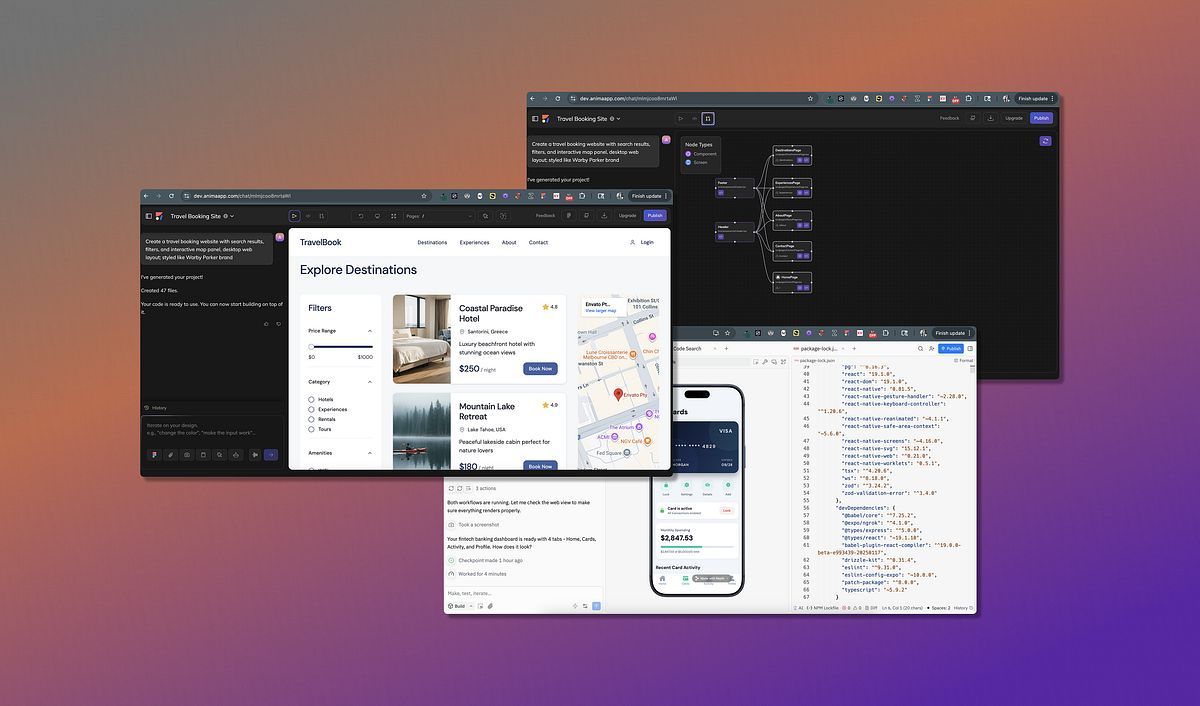Click the play preview icon in front Anima toolbar
The width and height of the screenshot is (1200, 706).
tap(294, 215)
